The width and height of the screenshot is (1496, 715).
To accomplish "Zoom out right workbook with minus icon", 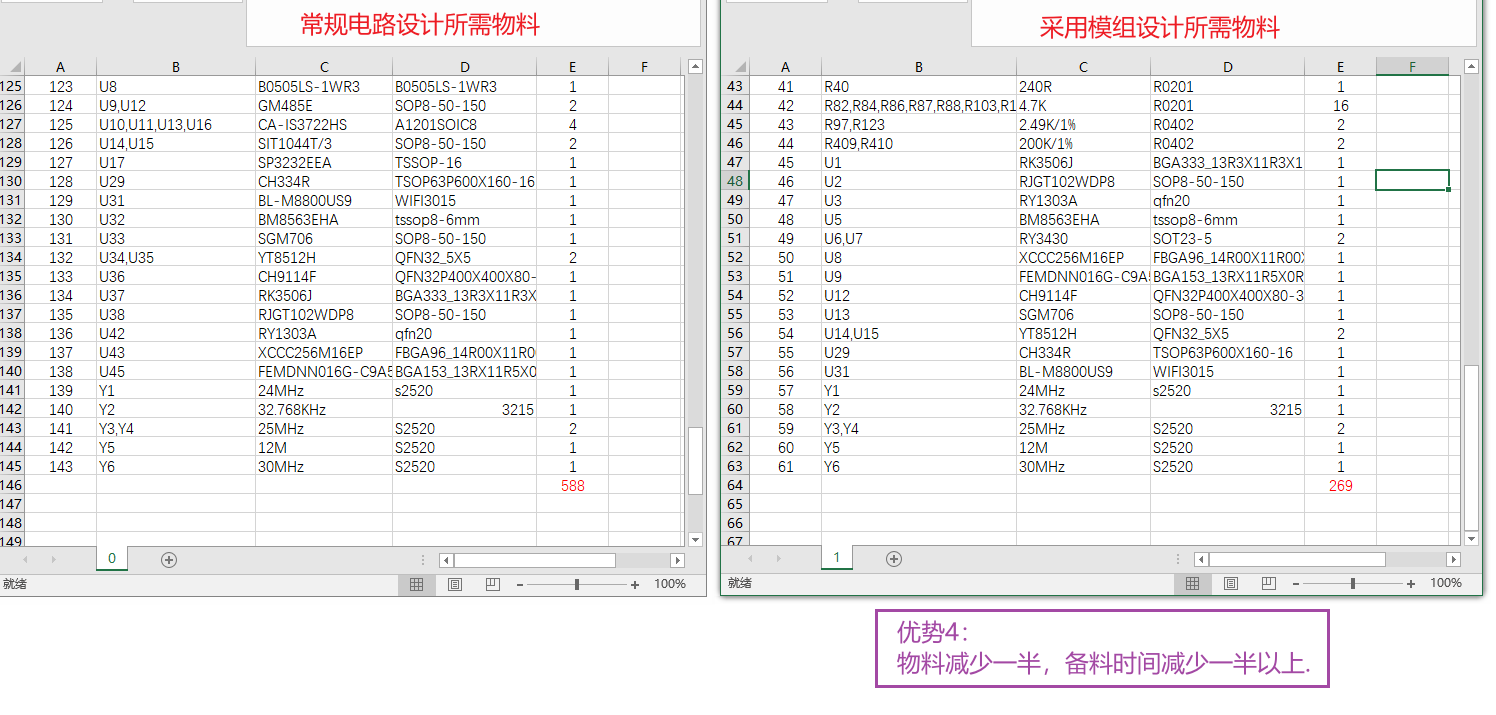I will [1296, 583].
